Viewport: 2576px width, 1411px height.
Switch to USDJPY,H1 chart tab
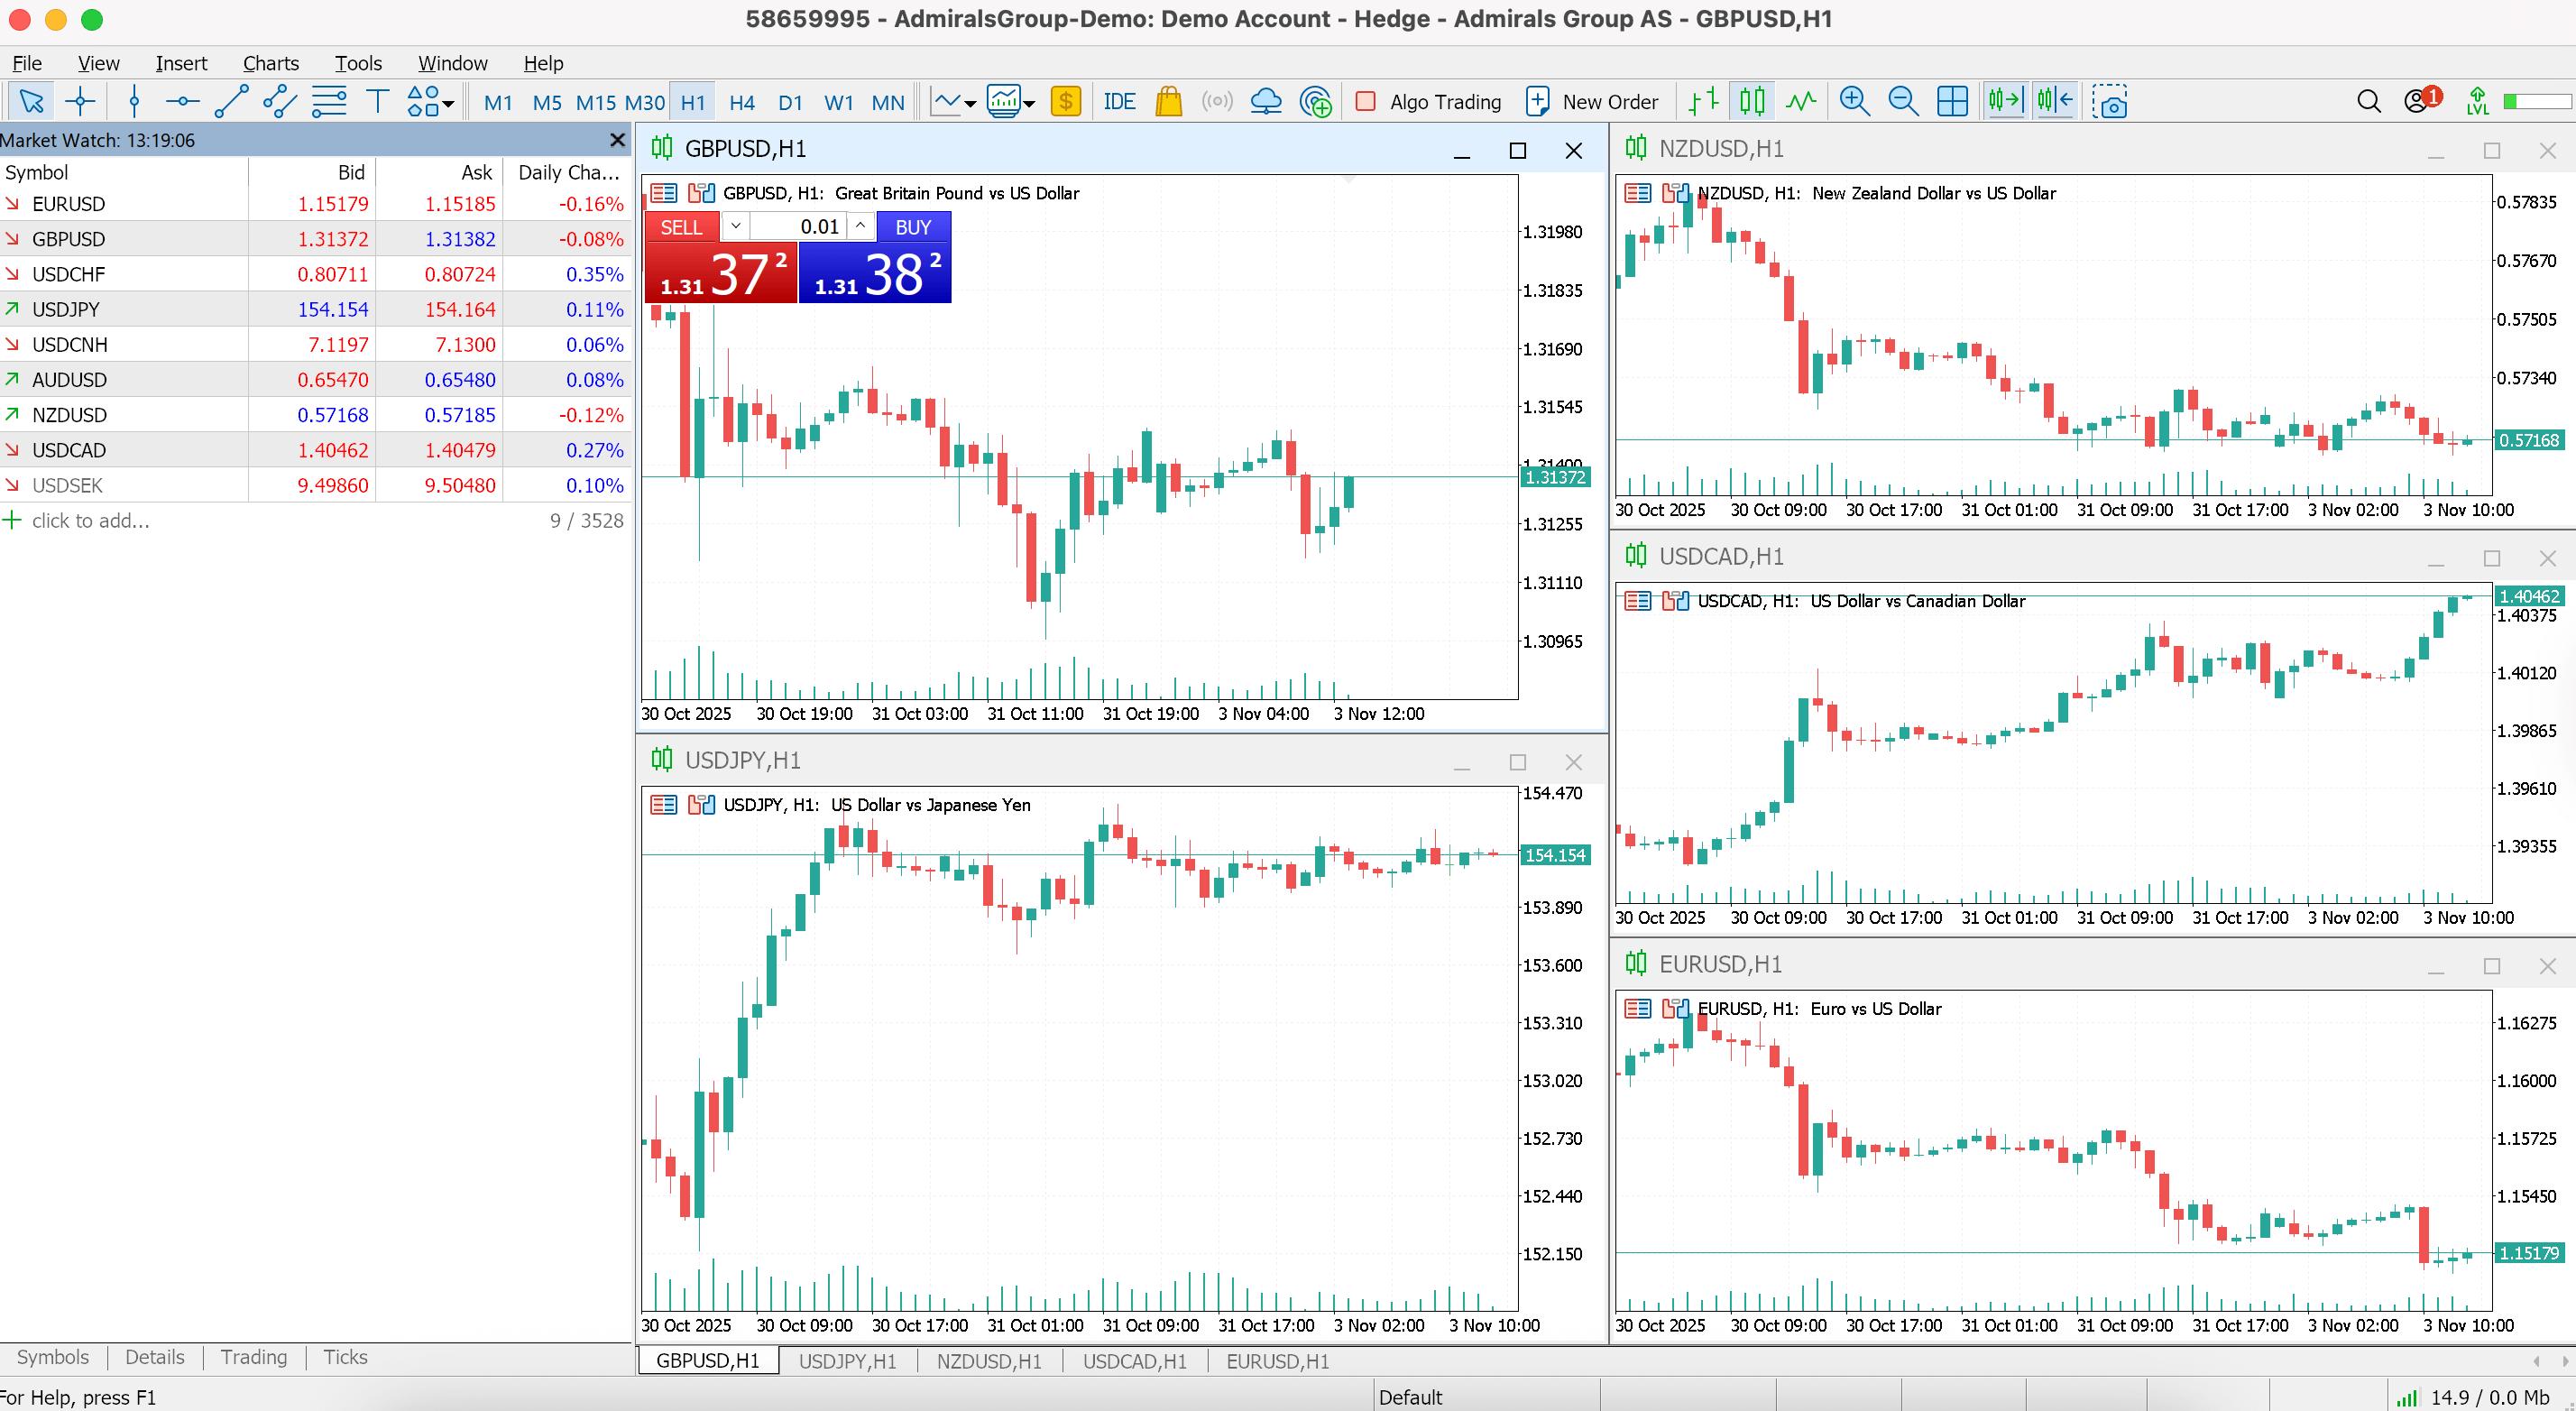[847, 1361]
